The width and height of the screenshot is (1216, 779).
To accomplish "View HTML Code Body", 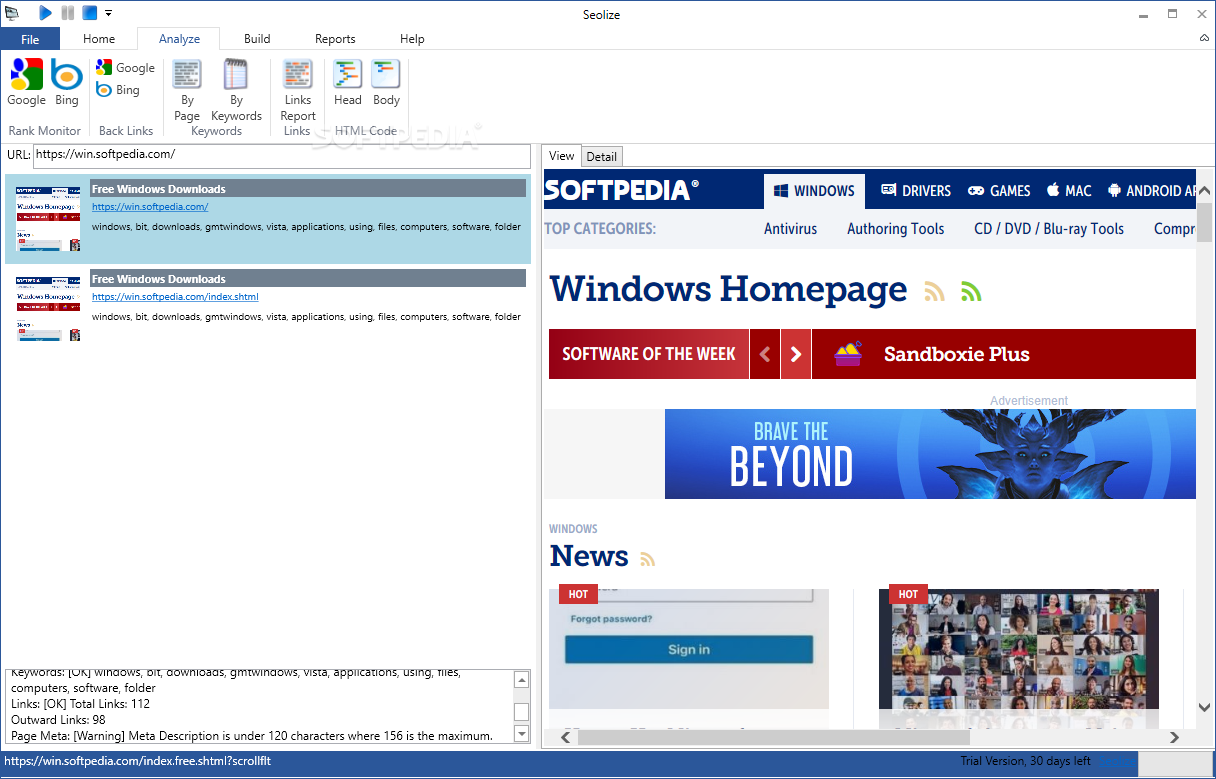I will pos(386,83).
